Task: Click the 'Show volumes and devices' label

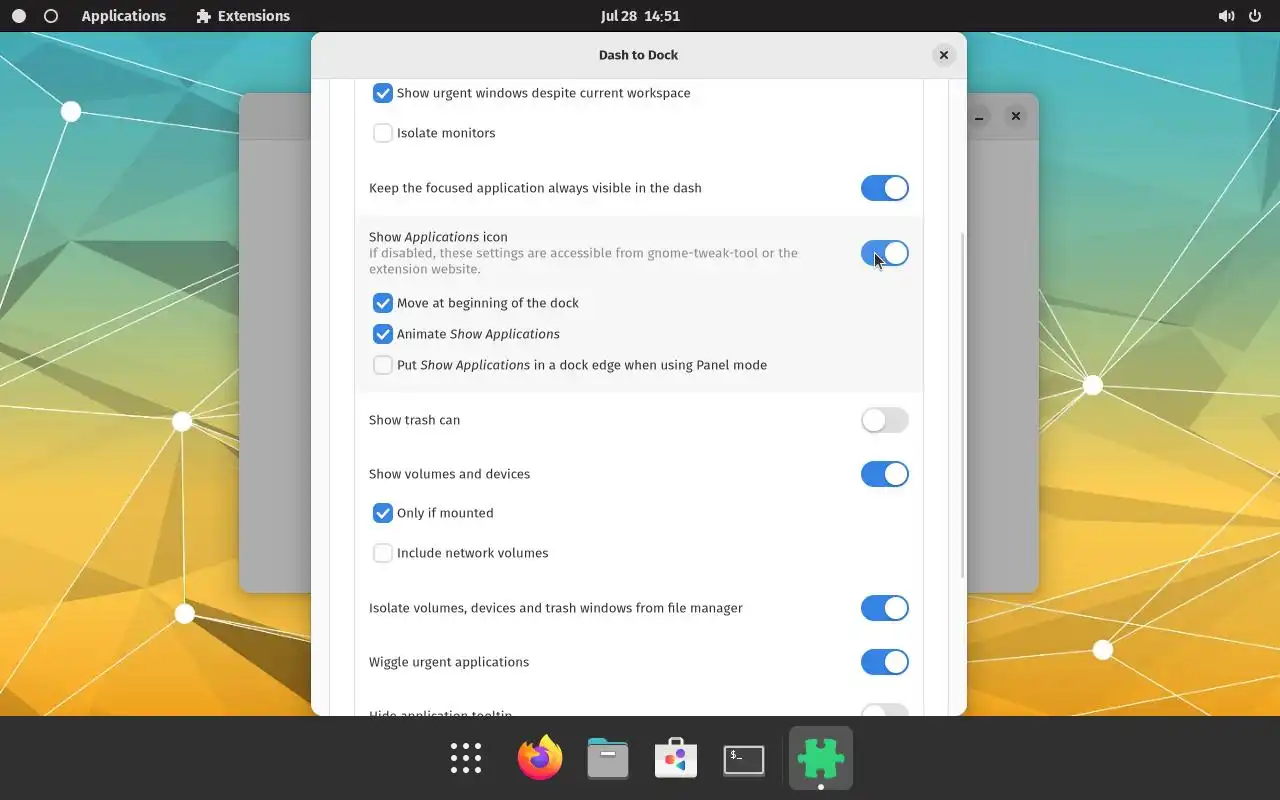Action: point(449,474)
